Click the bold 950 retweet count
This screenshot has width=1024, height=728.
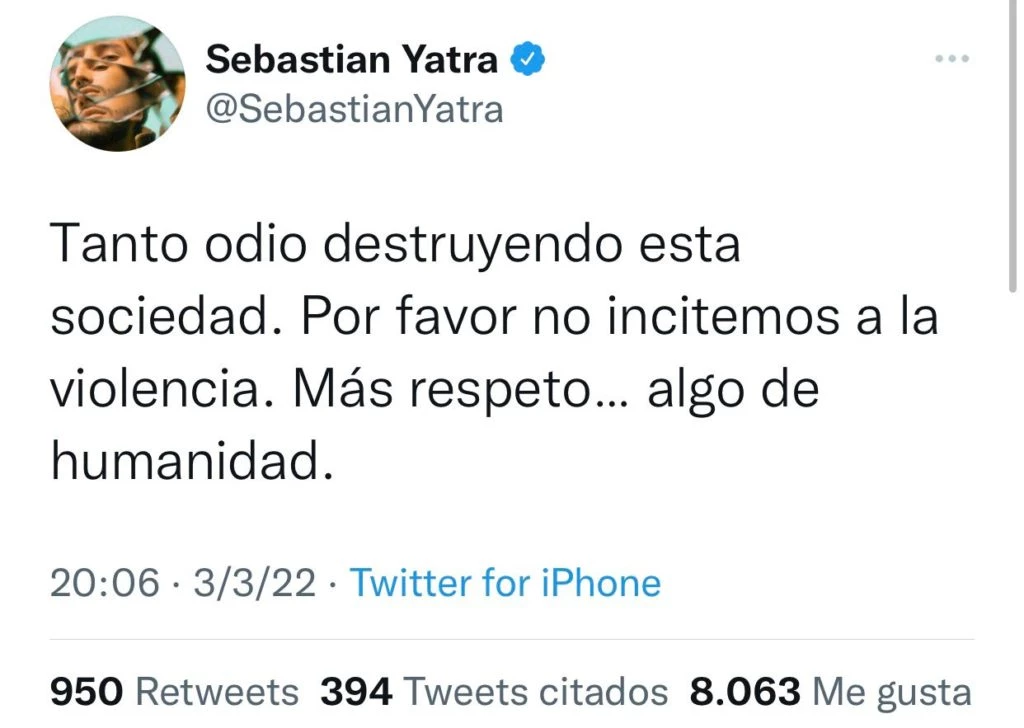pos(86,691)
